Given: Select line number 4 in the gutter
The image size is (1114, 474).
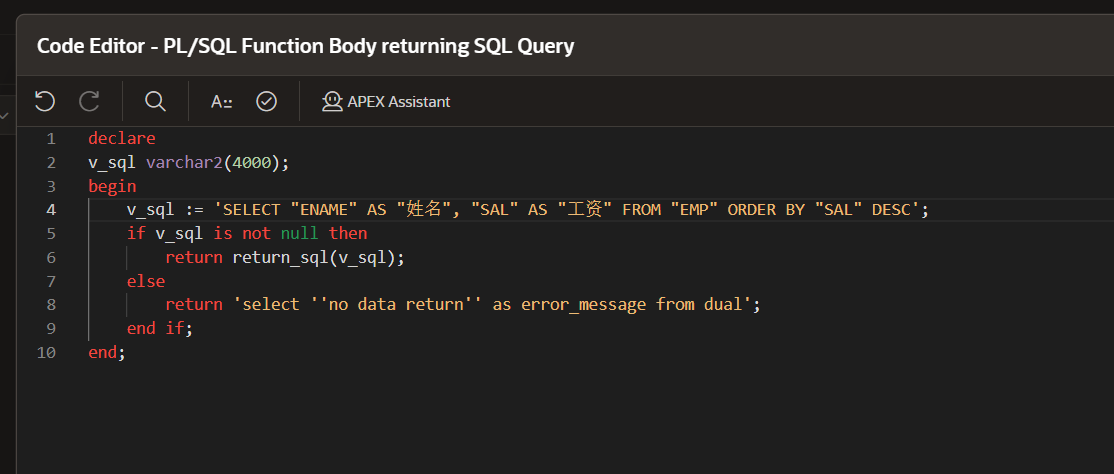Looking at the screenshot, I should point(50,210).
